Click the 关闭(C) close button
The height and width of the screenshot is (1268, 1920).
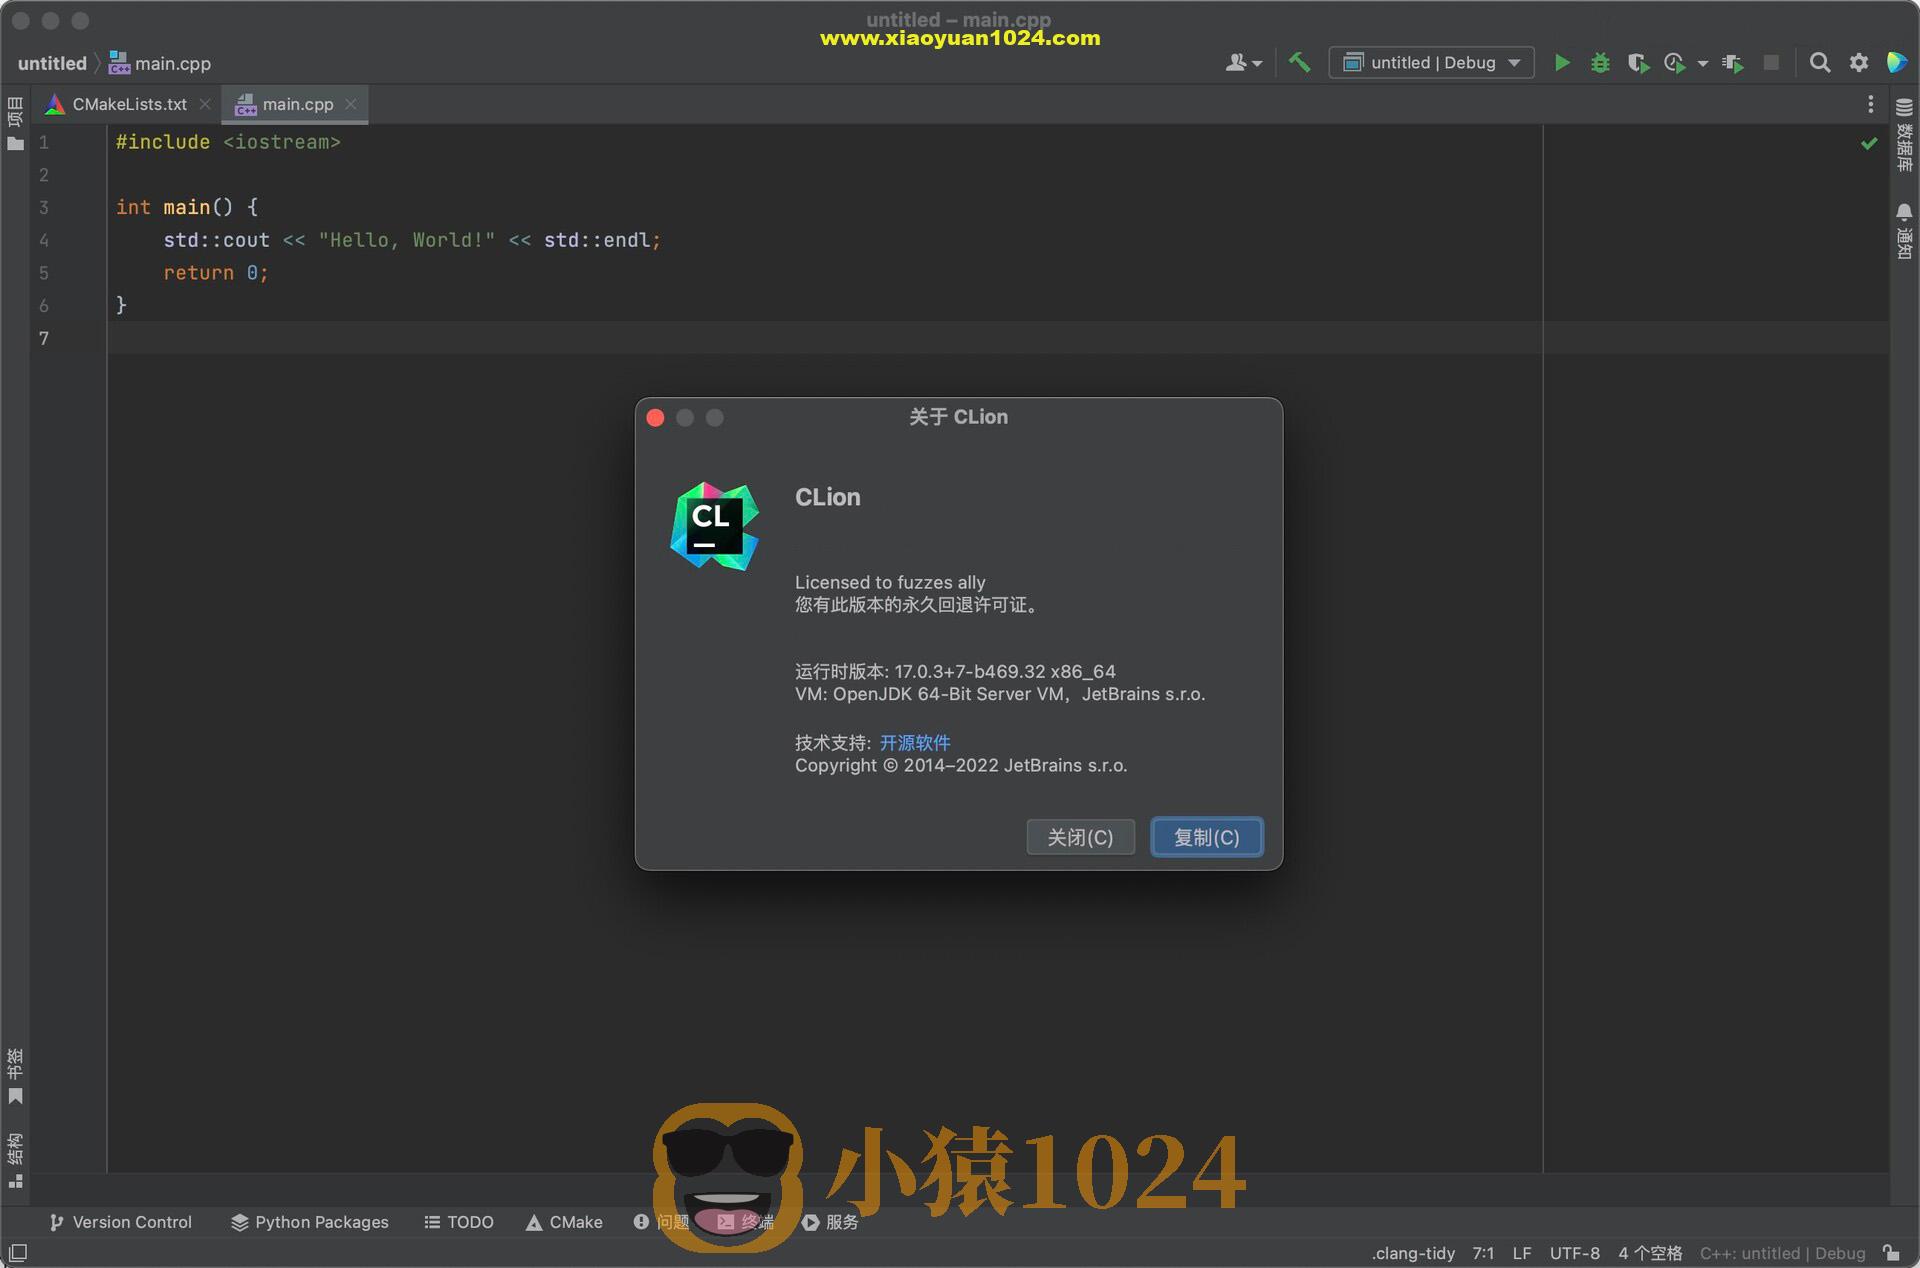[1080, 837]
